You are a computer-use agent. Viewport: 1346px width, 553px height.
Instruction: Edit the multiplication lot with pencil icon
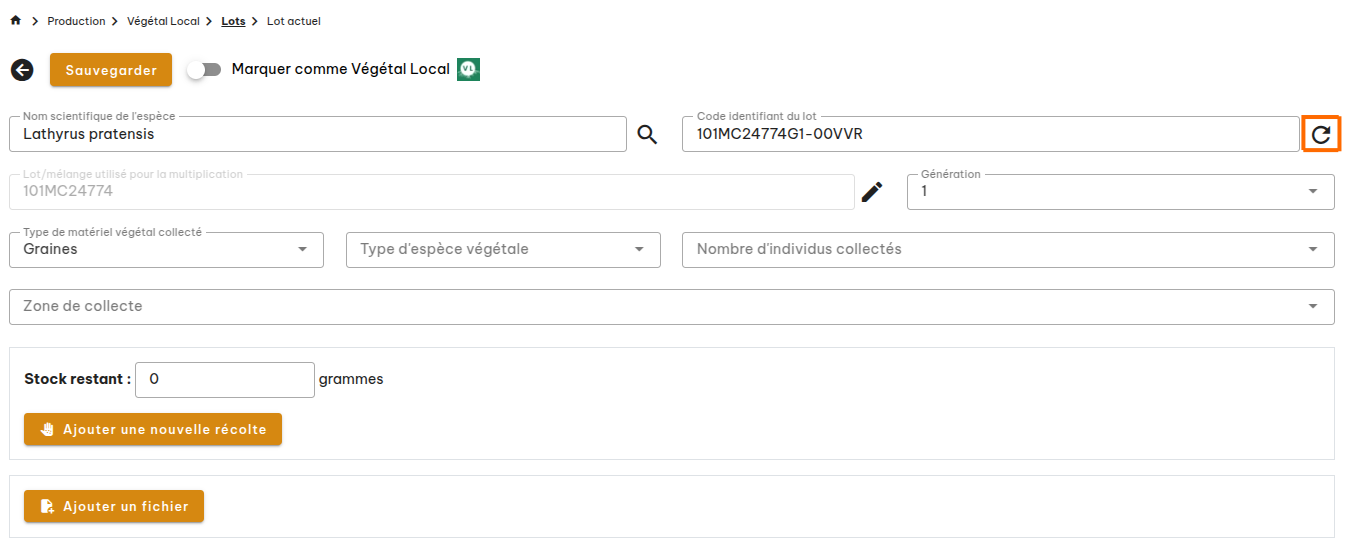pos(873,192)
